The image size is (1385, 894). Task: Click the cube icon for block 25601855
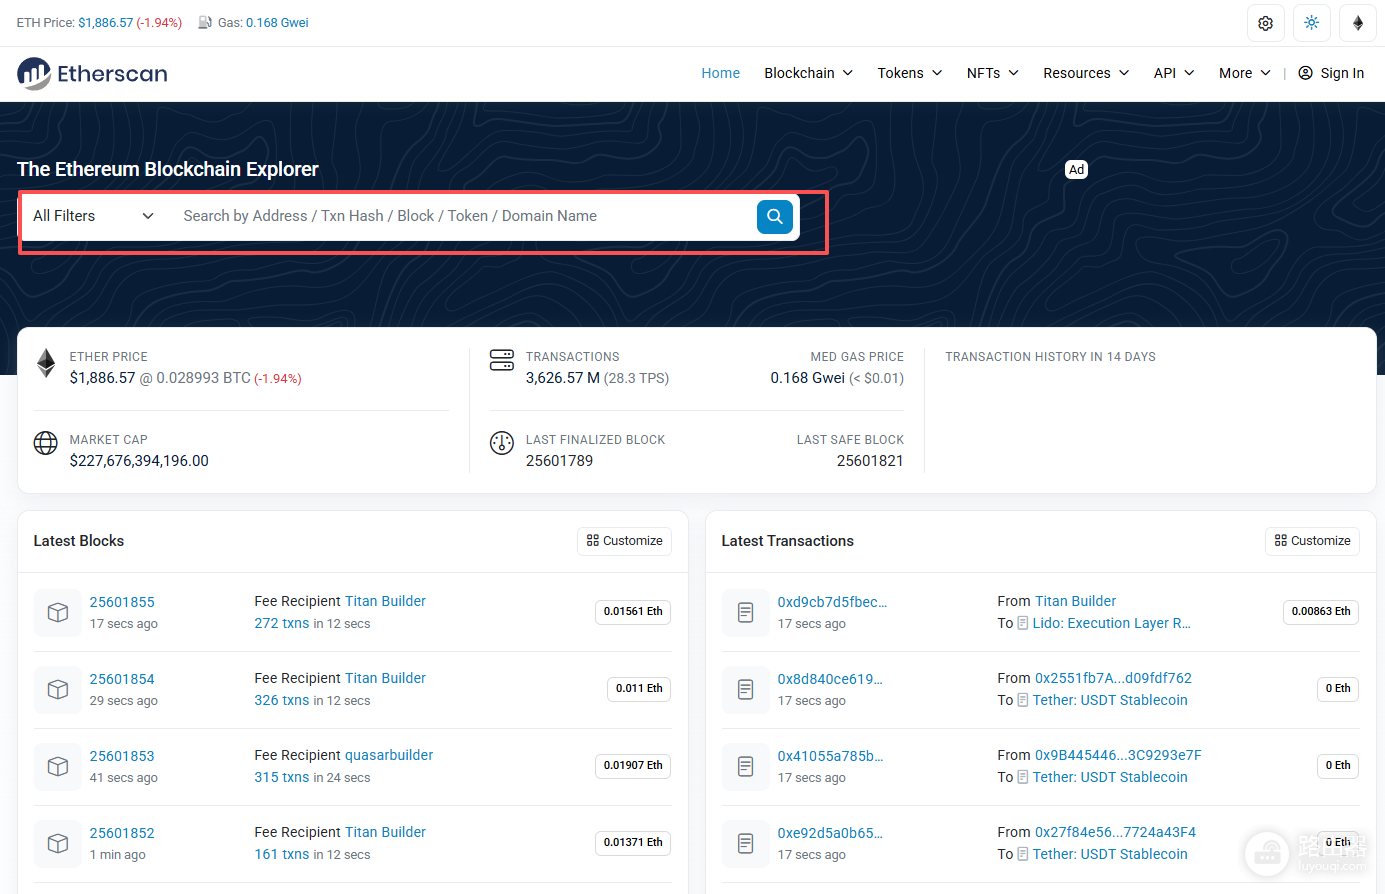click(x=58, y=612)
